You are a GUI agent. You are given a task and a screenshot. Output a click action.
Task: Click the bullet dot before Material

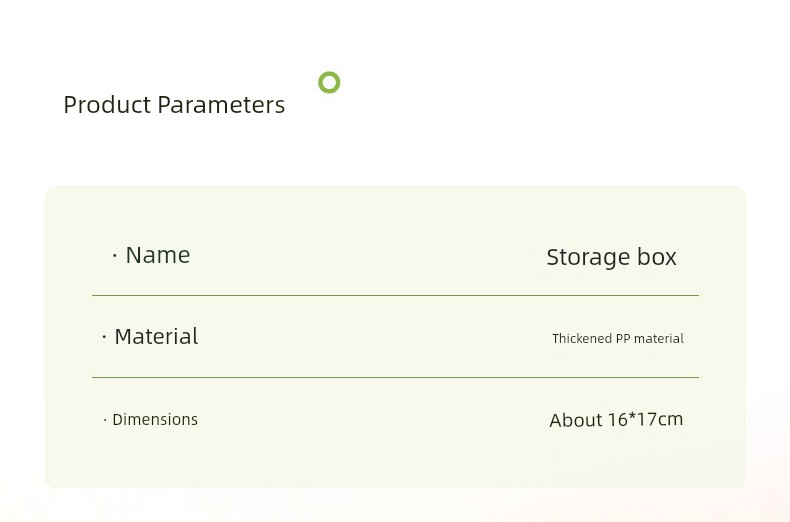pos(104,337)
